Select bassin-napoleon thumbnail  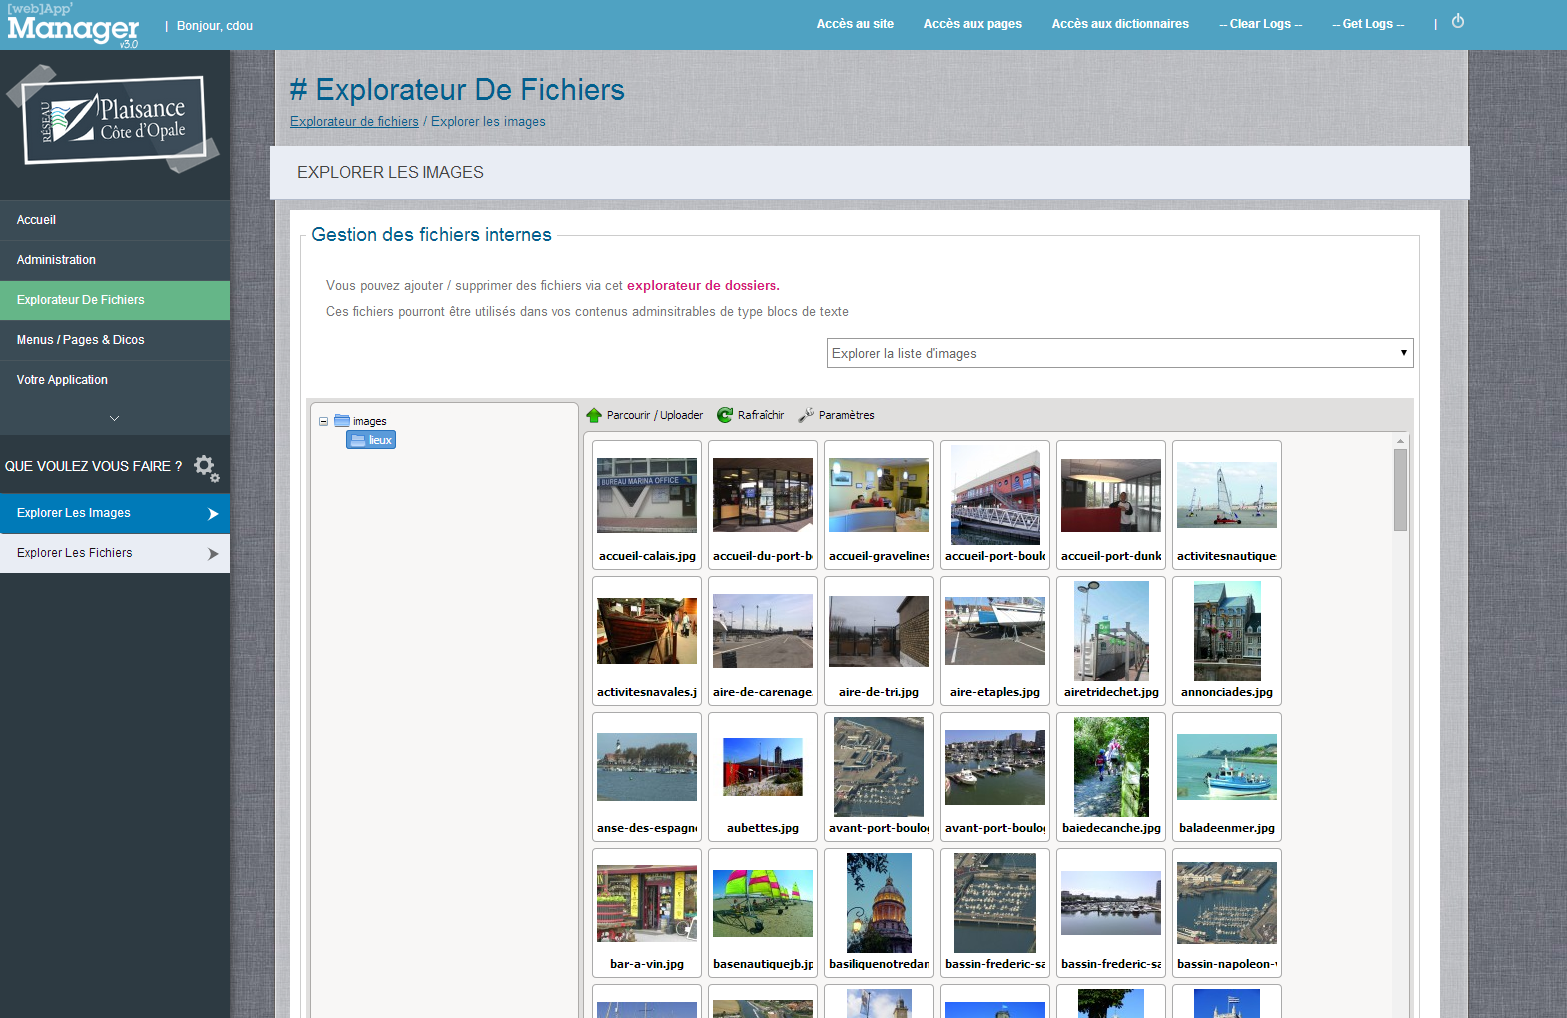click(x=1227, y=913)
